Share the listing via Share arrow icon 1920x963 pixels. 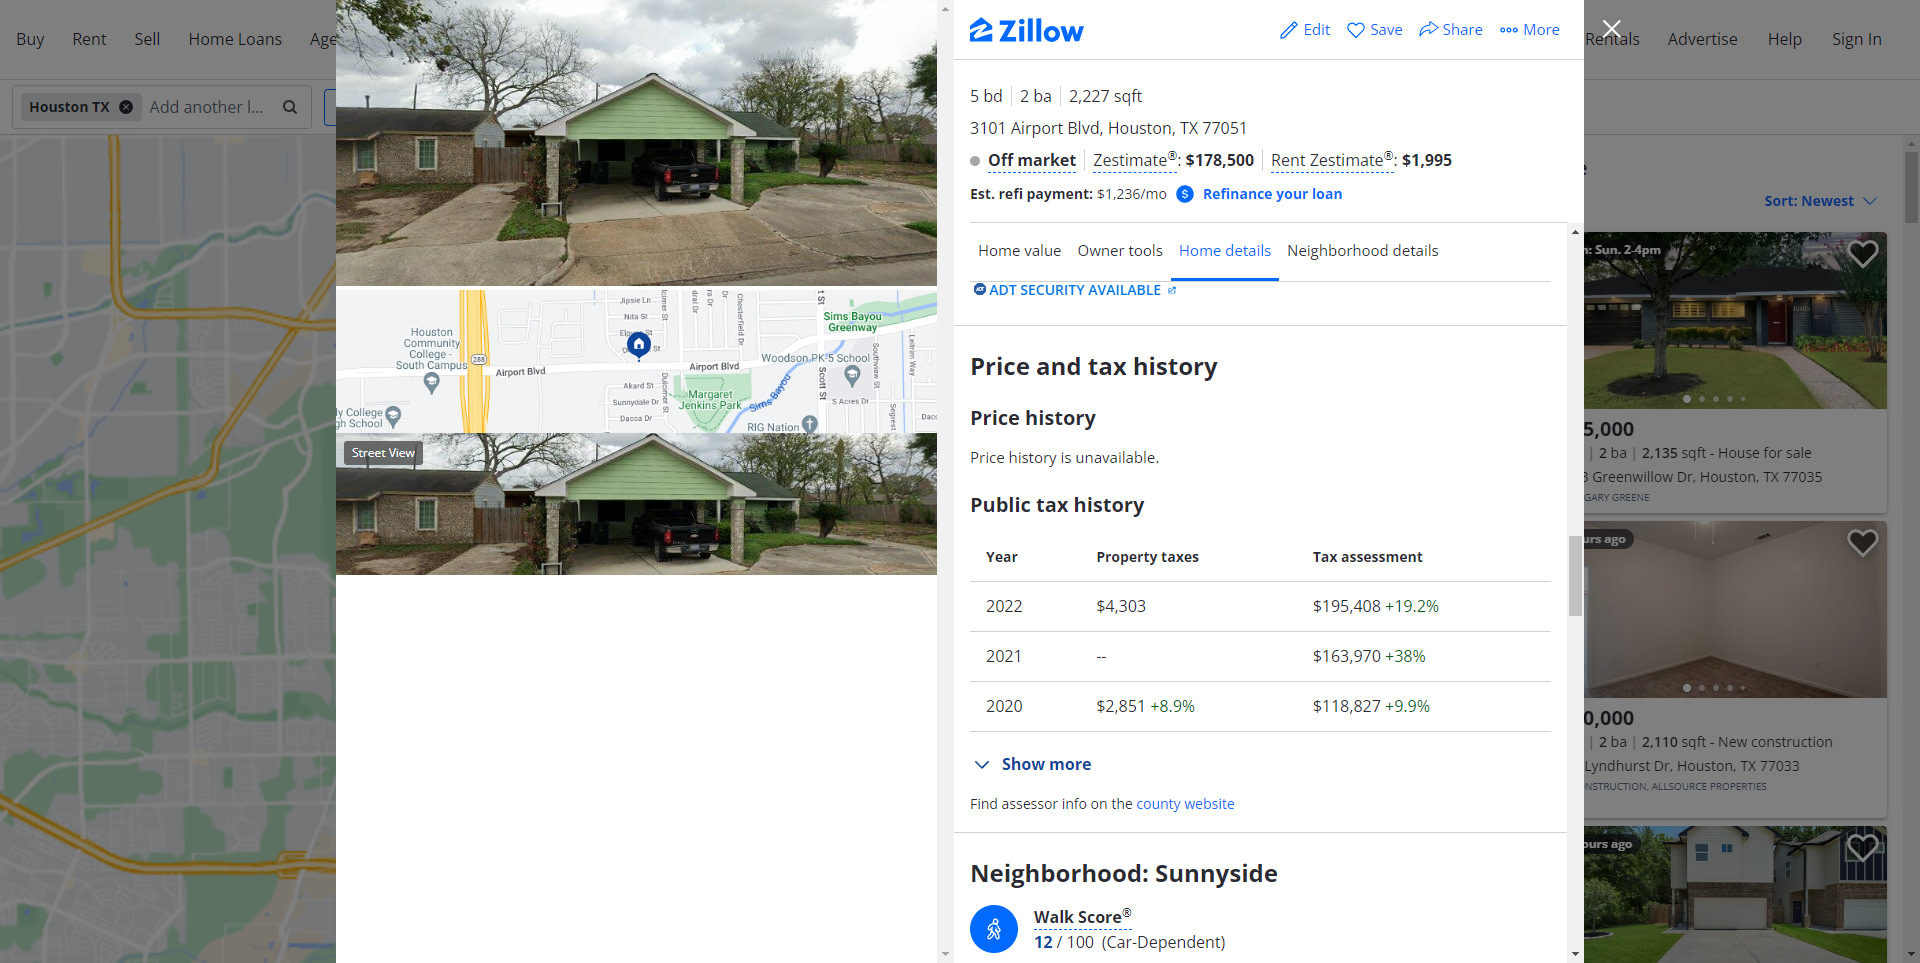(x=1428, y=29)
